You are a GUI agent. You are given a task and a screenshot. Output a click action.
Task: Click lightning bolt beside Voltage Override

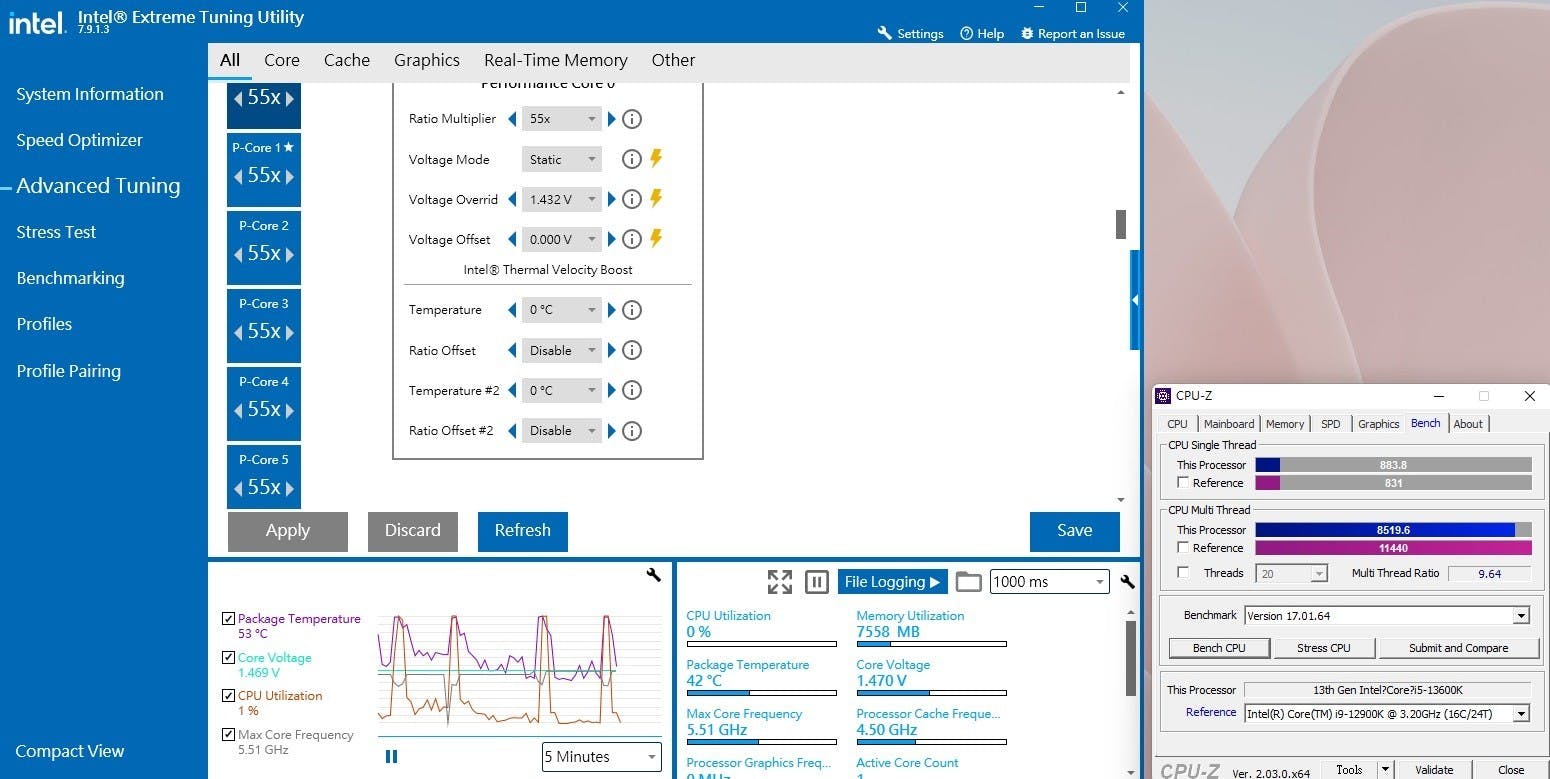(x=656, y=198)
